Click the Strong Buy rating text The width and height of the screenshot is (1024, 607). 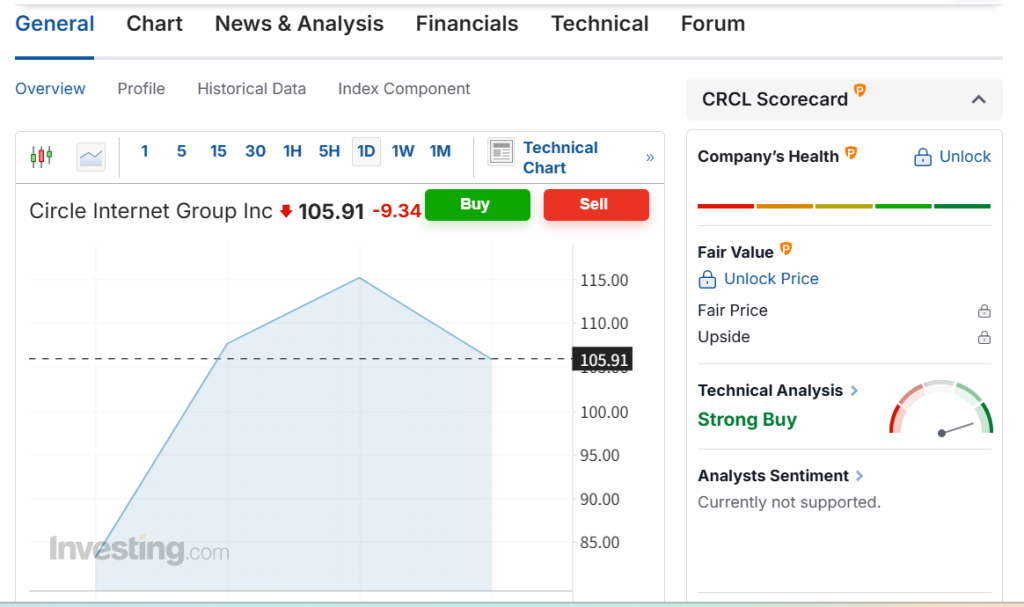747,419
